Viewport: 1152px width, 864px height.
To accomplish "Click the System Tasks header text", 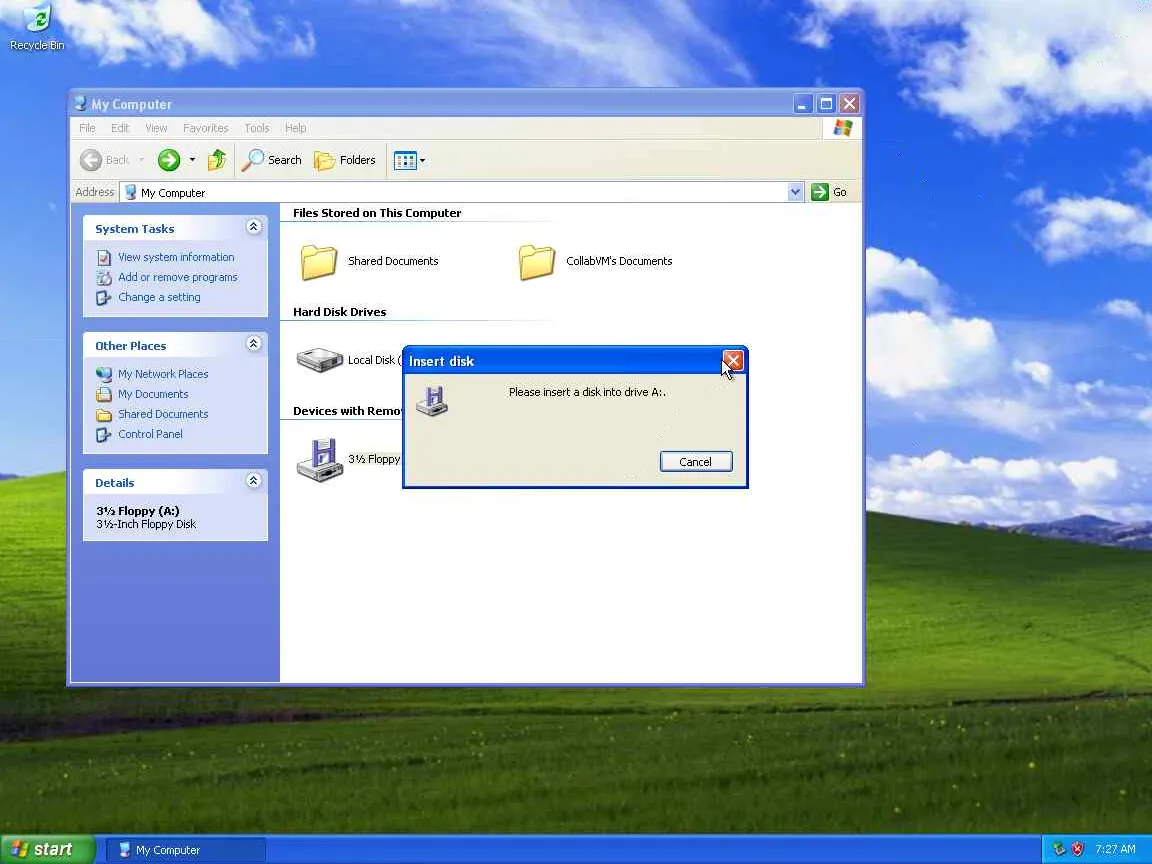I will pyautogui.click(x=134, y=229).
